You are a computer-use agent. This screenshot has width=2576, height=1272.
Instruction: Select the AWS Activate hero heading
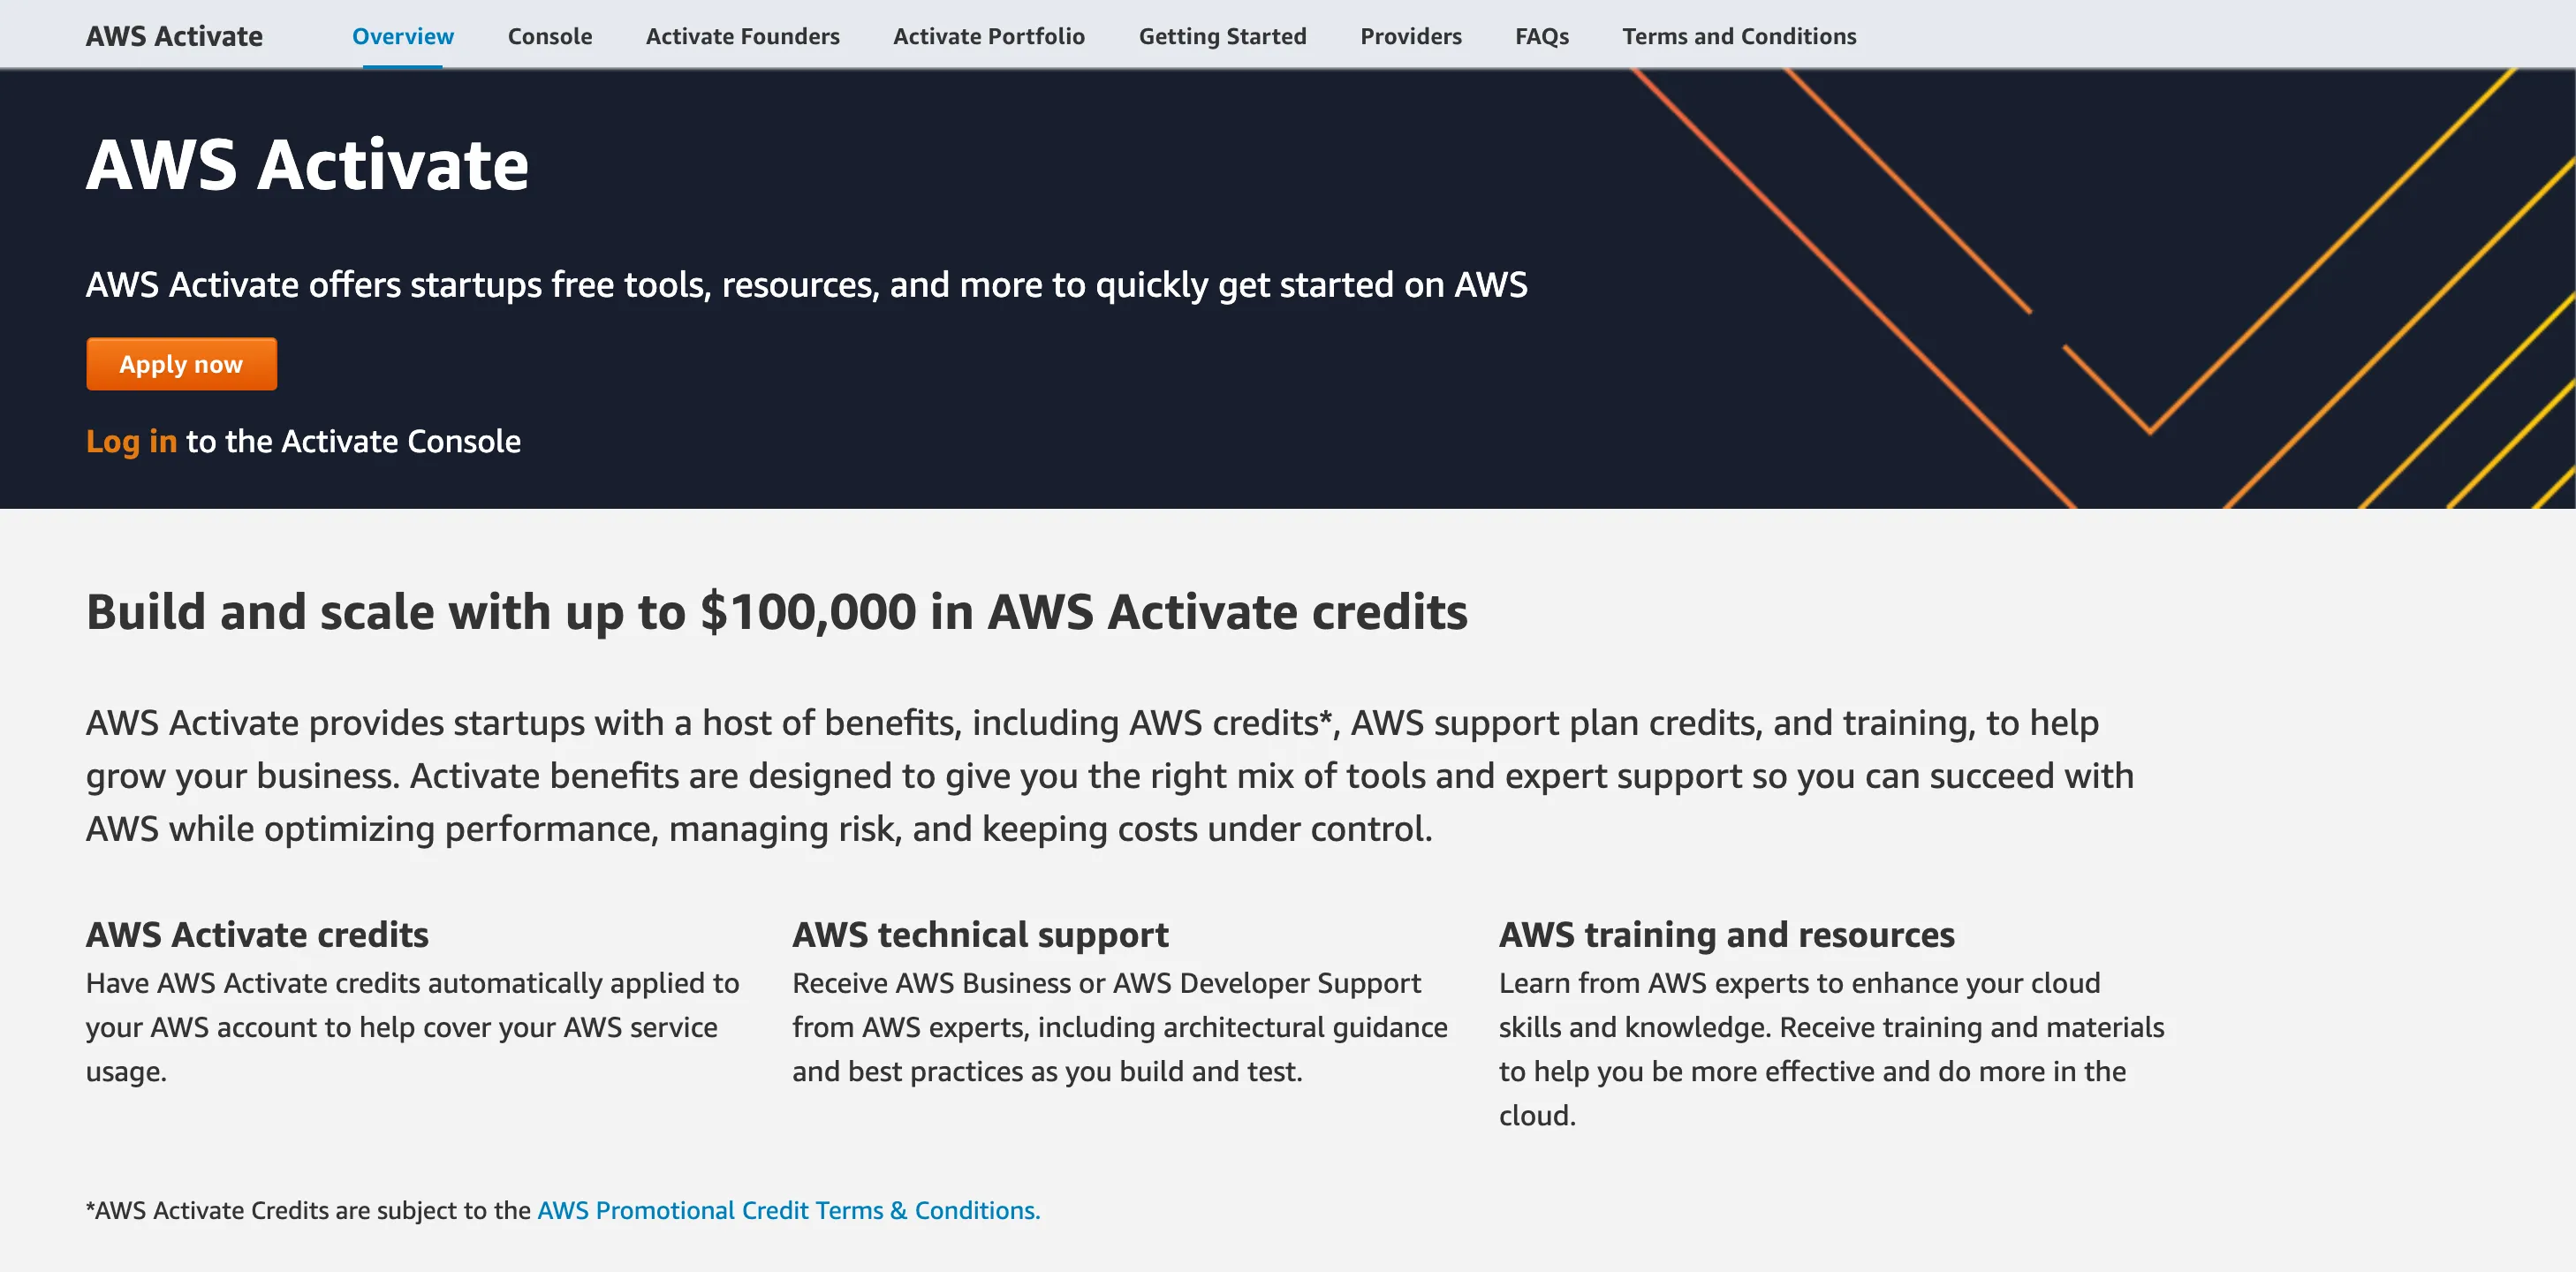tap(306, 167)
